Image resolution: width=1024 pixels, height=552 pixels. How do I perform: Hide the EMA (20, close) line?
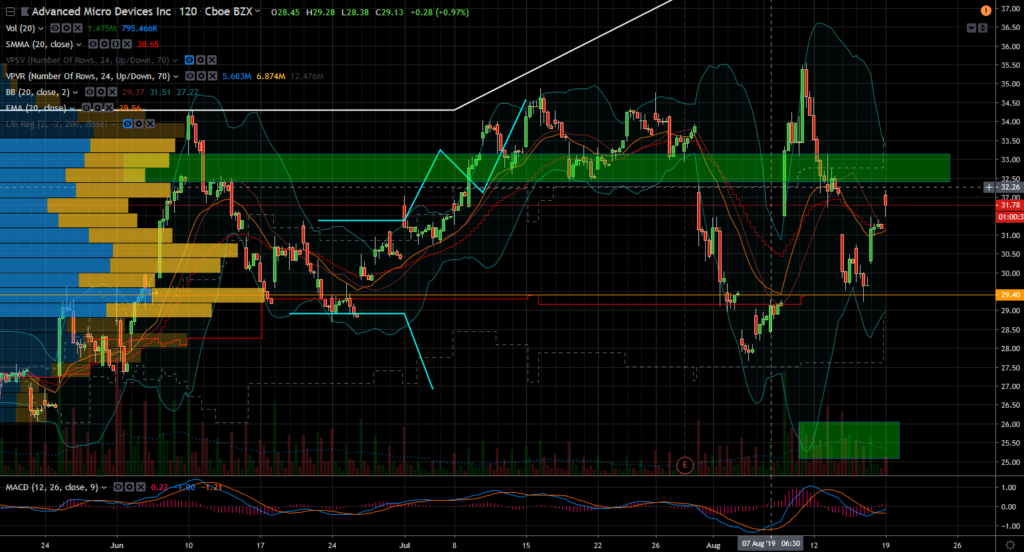tap(86, 108)
